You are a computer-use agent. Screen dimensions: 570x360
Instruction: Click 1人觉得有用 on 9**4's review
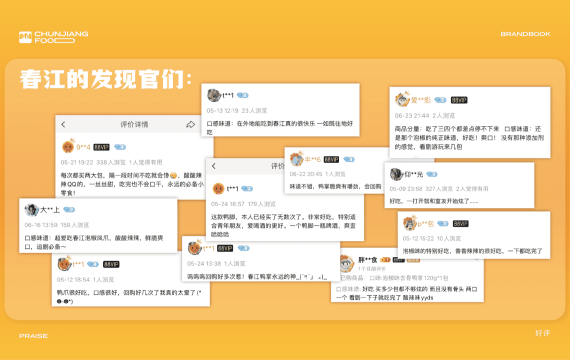click(145, 162)
